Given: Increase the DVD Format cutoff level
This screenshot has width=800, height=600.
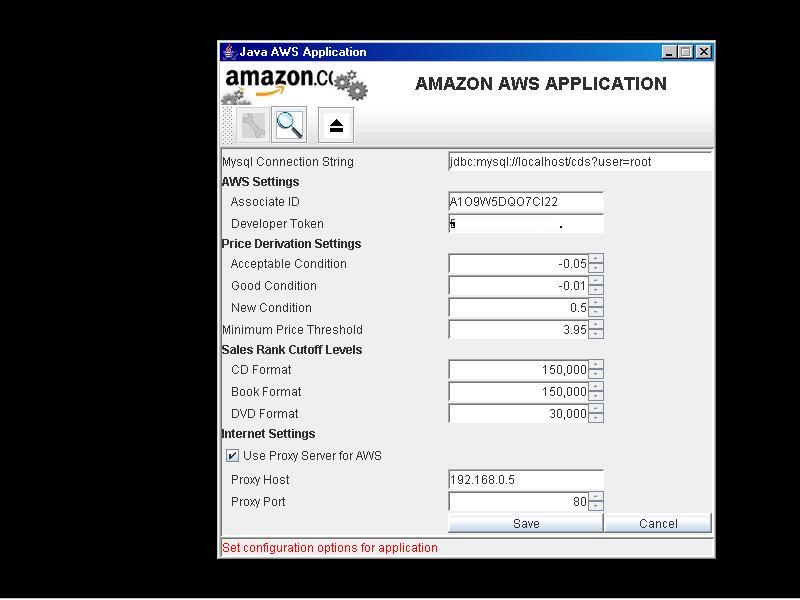Looking at the screenshot, I should click(595, 409).
